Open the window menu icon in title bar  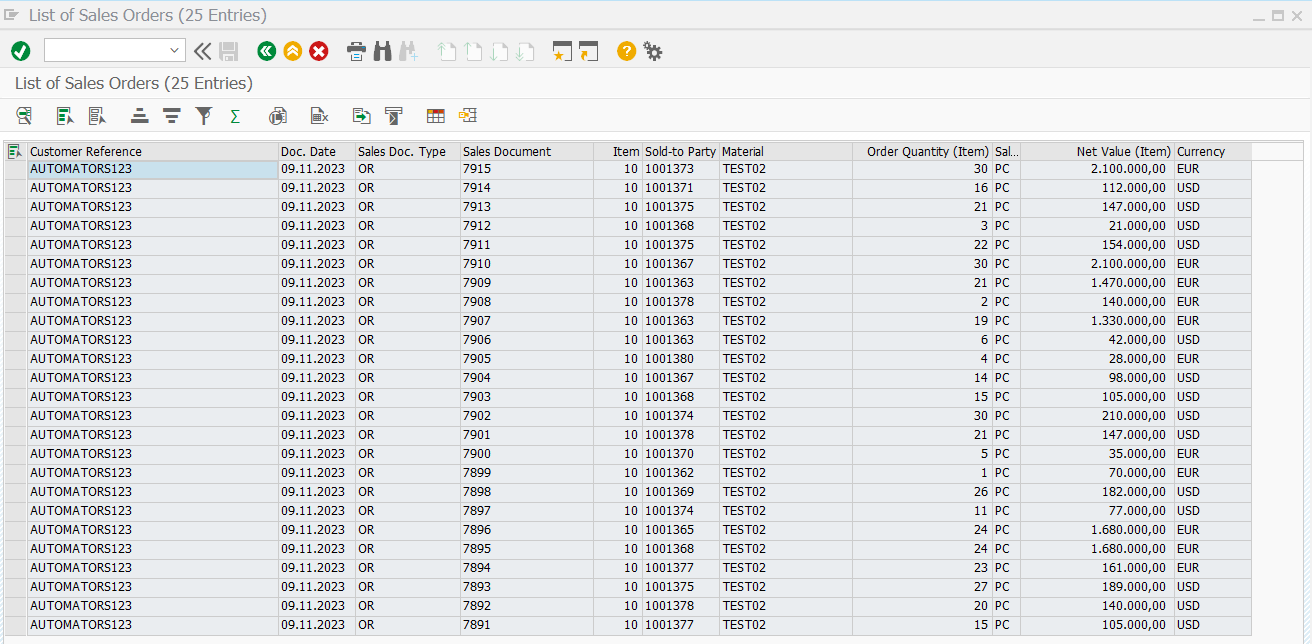click(x=12, y=15)
